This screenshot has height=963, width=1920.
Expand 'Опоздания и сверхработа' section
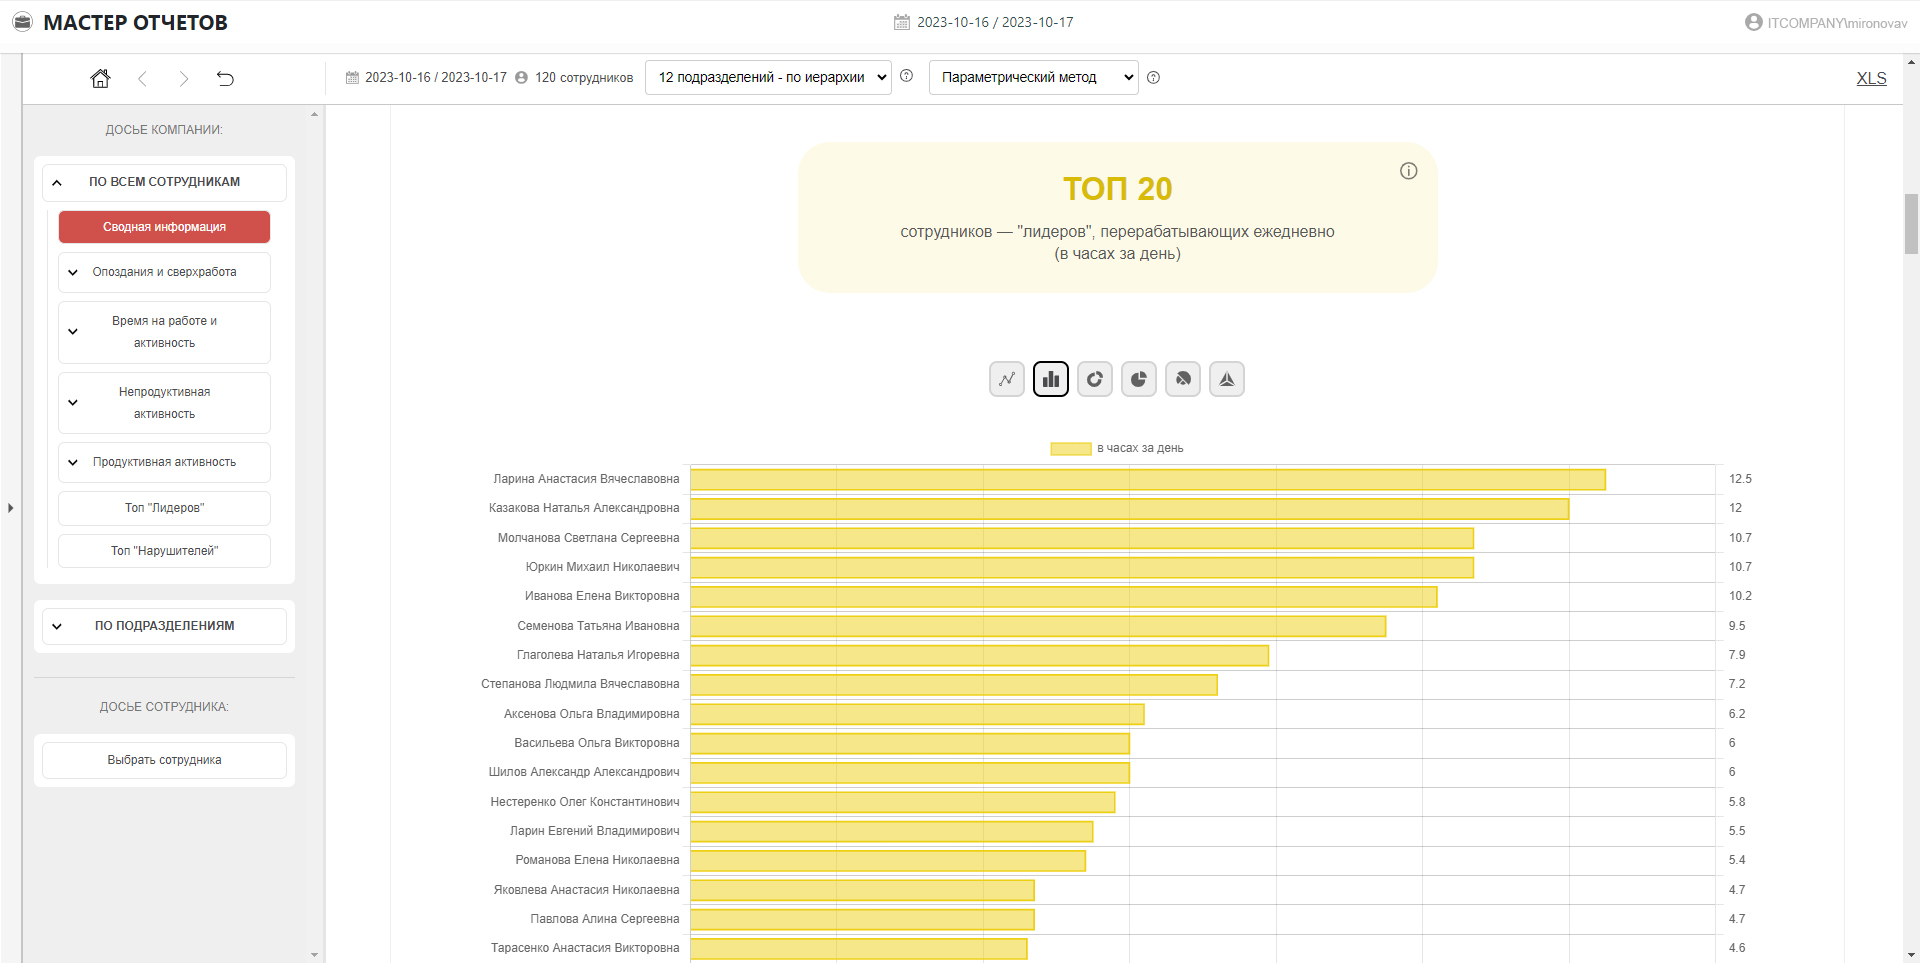click(x=164, y=272)
